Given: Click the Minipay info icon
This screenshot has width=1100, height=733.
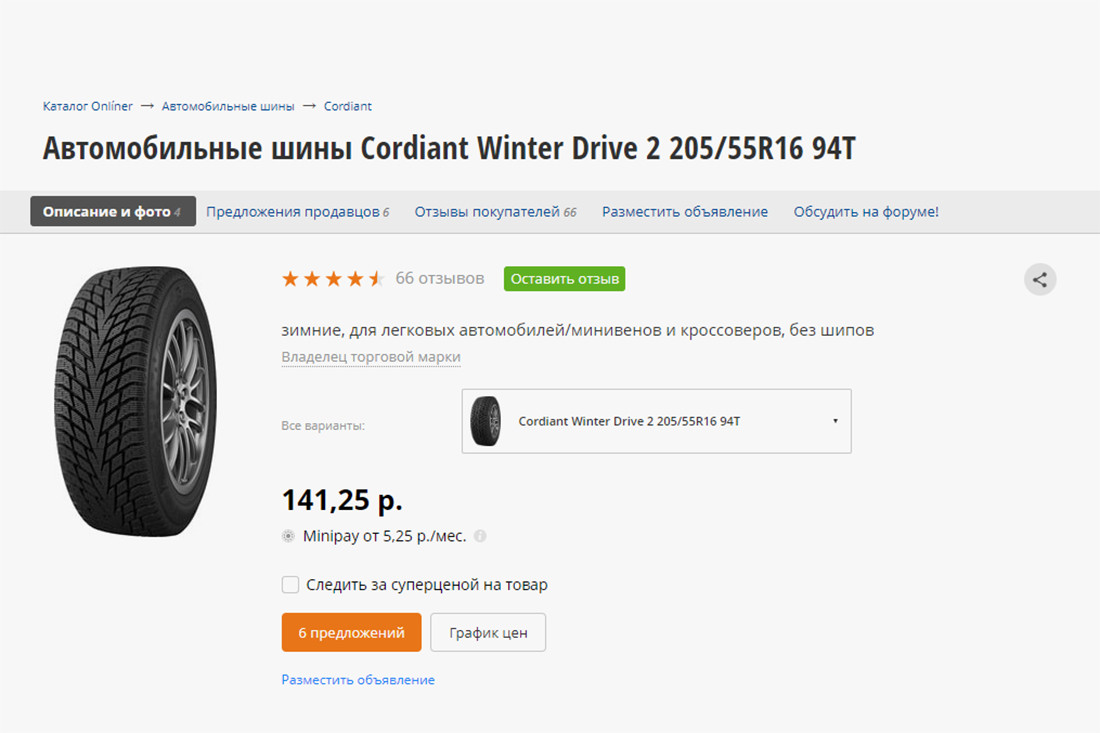Looking at the screenshot, I should [480, 536].
